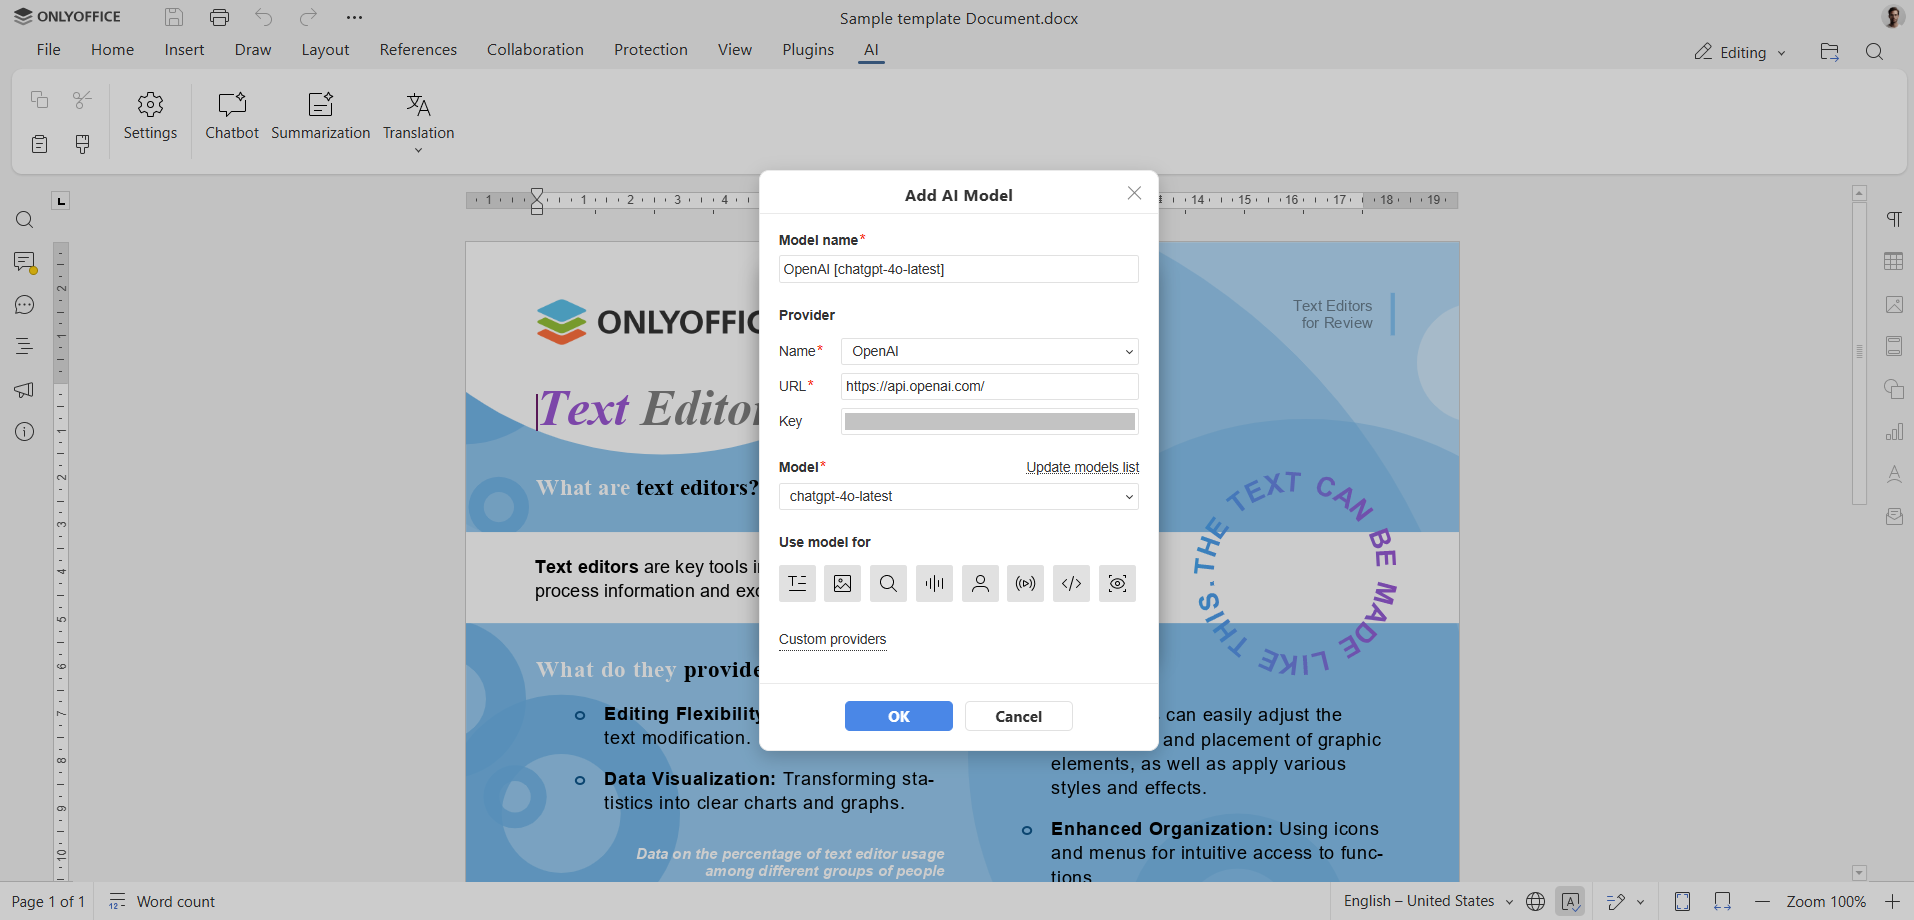1914x920 pixels.
Task: Show the headings navigation panel
Action: pyautogui.click(x=25, y=347)
